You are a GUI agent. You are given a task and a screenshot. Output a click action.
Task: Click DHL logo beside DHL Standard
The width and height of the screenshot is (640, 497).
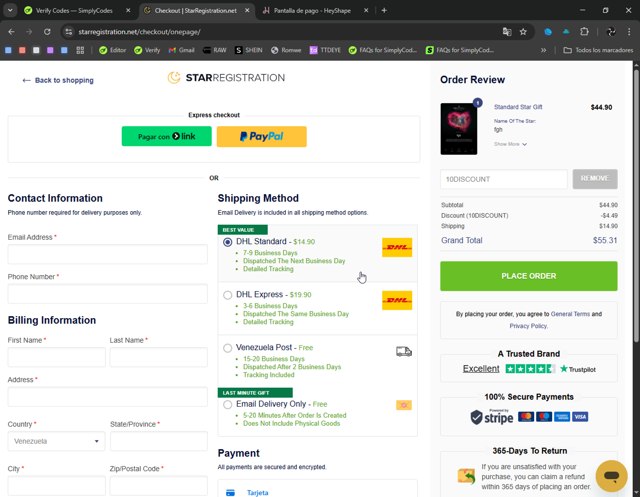pos(397,247)
